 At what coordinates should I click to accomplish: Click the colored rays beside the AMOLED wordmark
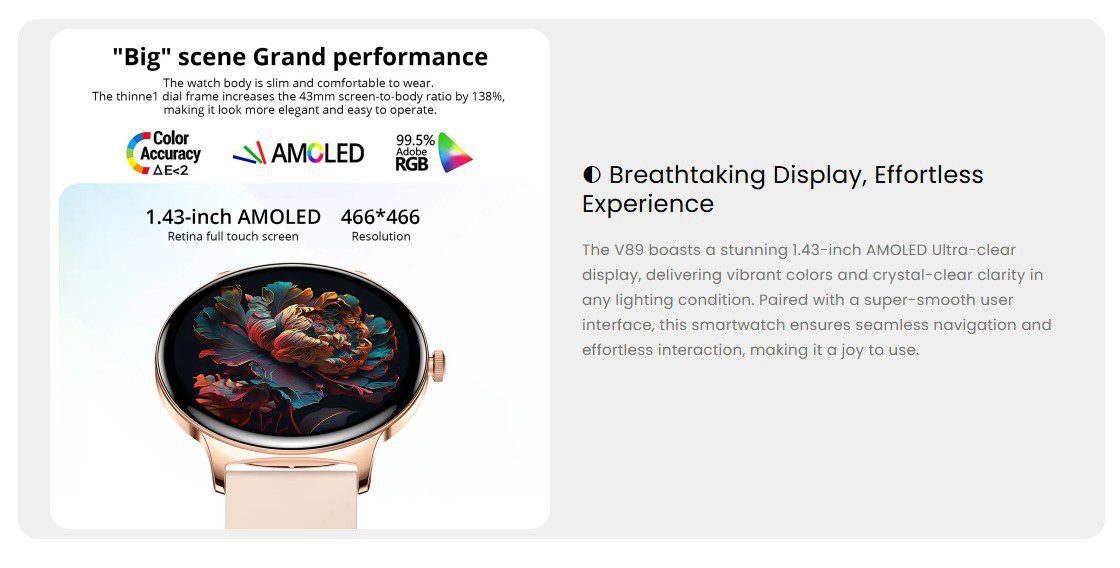pos(249,153)
